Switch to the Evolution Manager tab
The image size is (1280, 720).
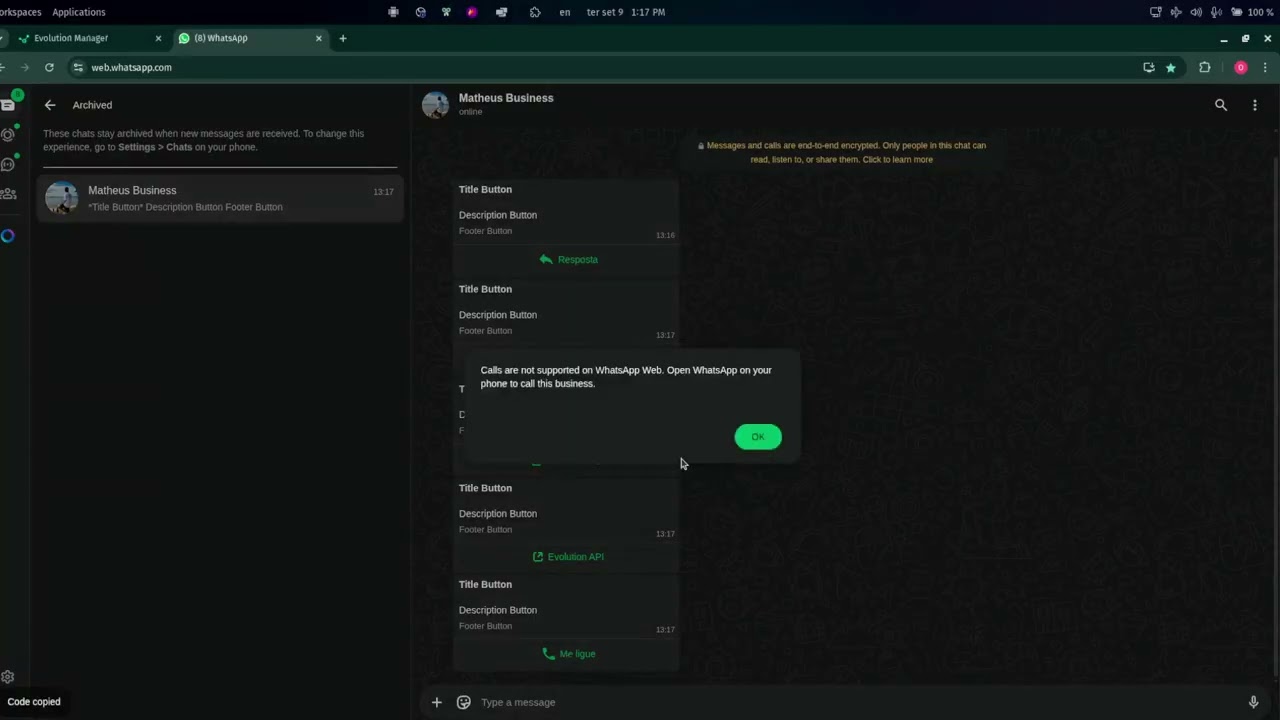pos(90,38)
